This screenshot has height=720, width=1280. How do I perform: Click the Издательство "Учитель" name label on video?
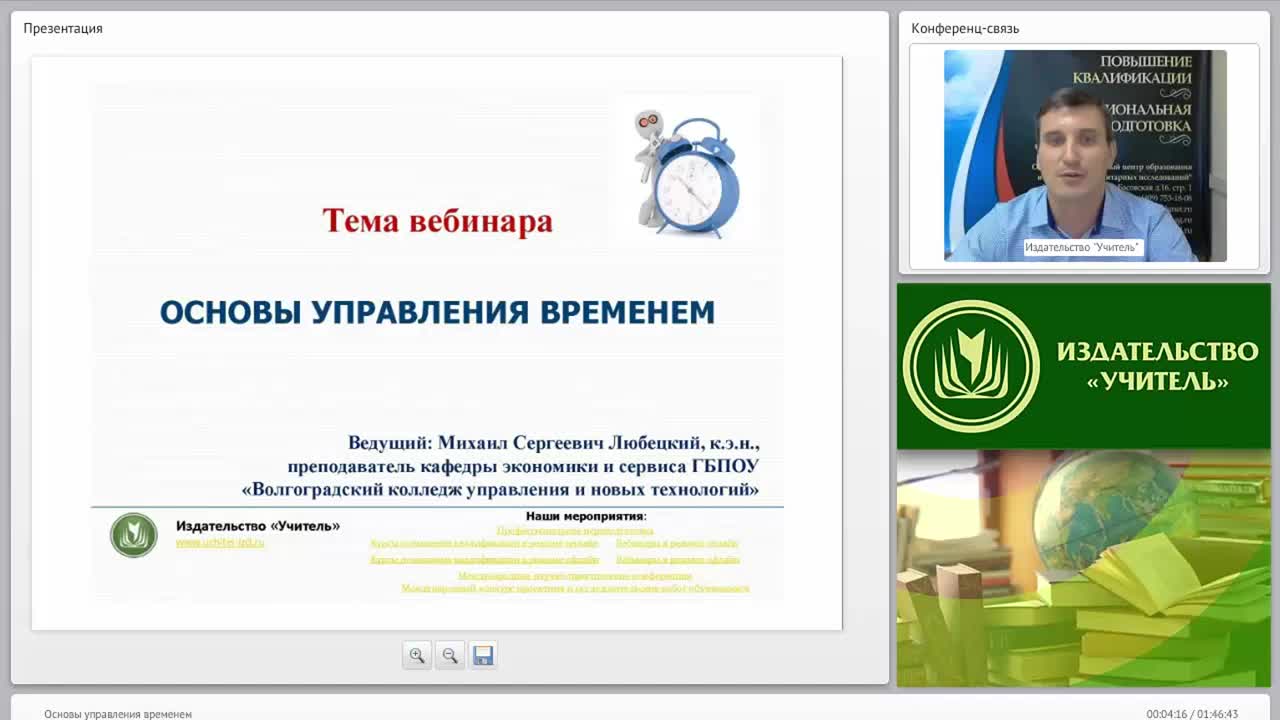pos(1083,247)
